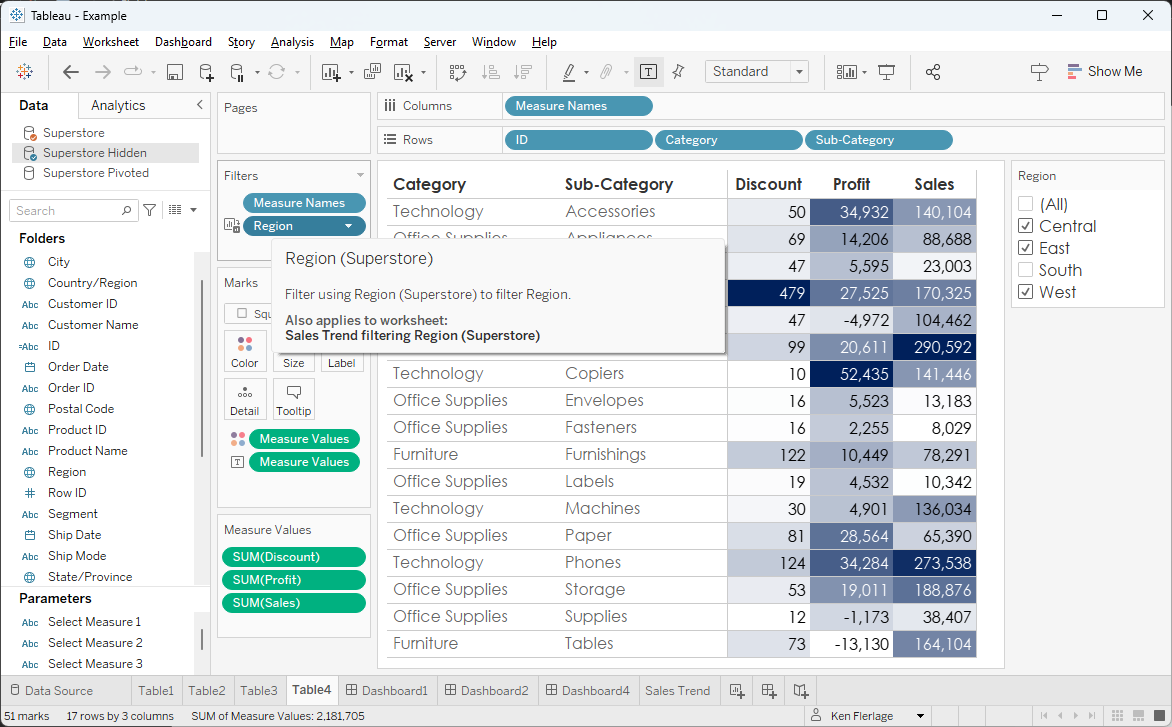The width and height of the screenshot is (1172, 727).
Task: Click the Undo back arrow
Action: (71, 72)
